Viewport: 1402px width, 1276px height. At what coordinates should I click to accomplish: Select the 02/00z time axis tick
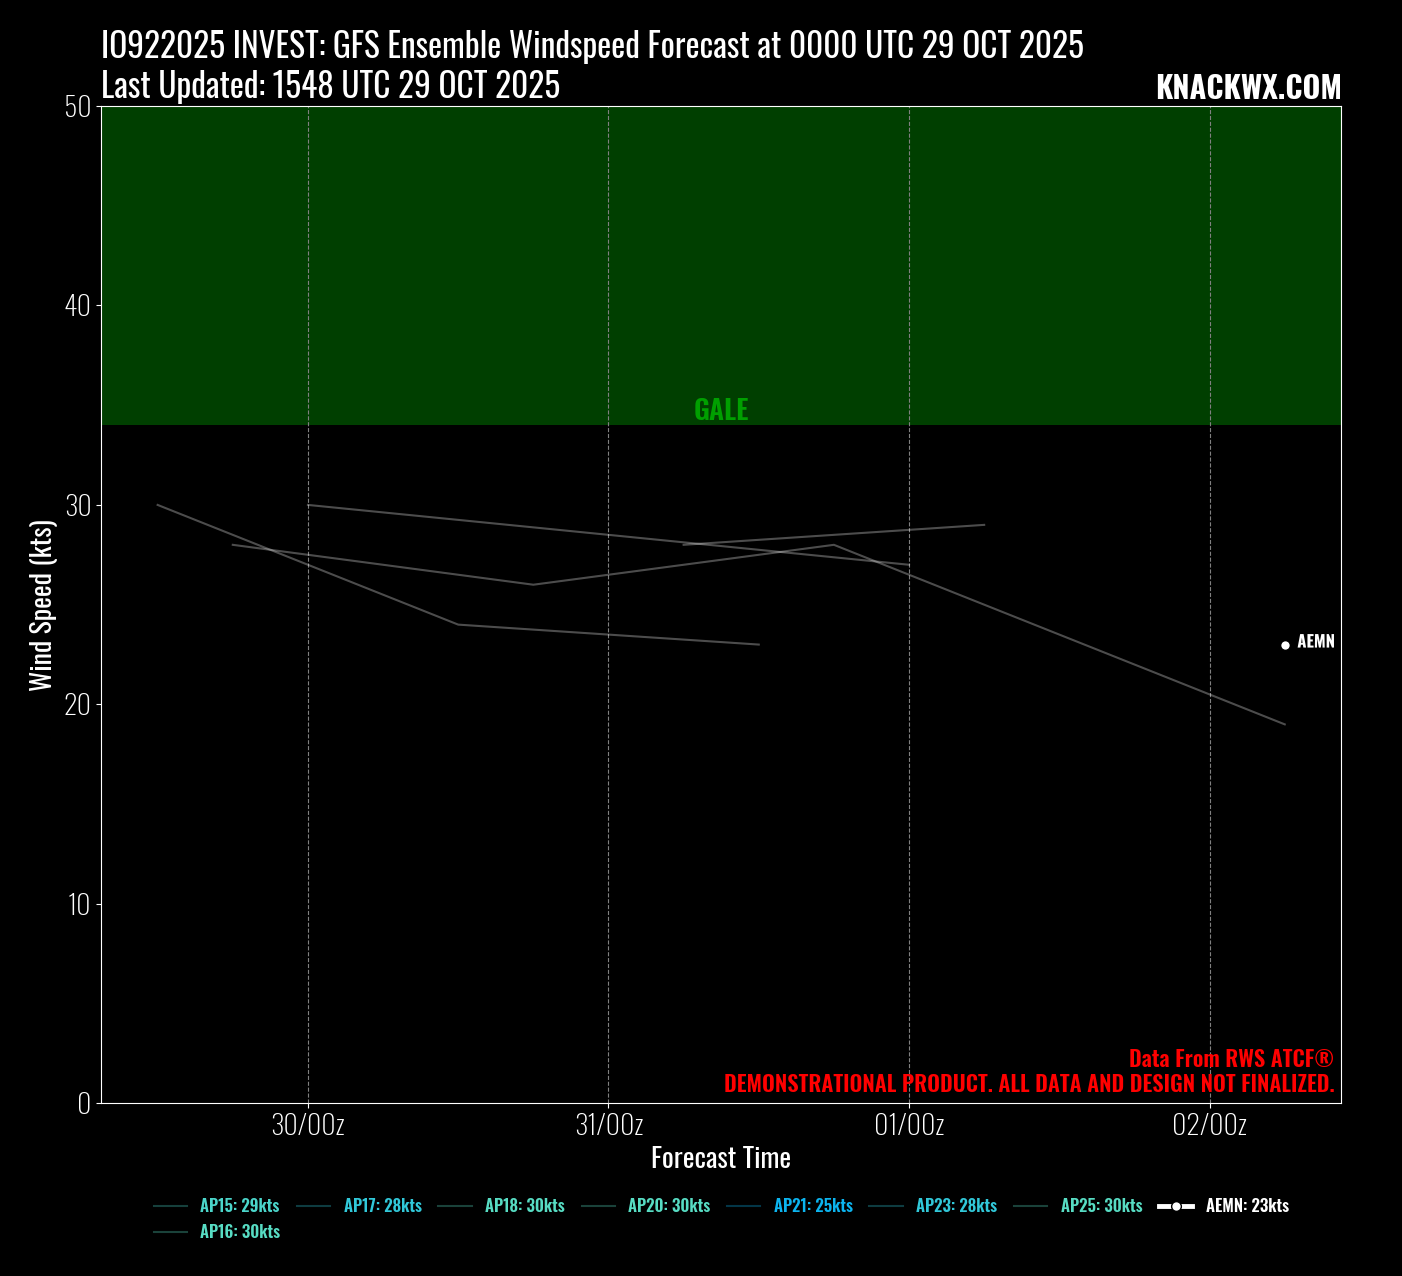pyautogui.click(x=1210, y=1126)
